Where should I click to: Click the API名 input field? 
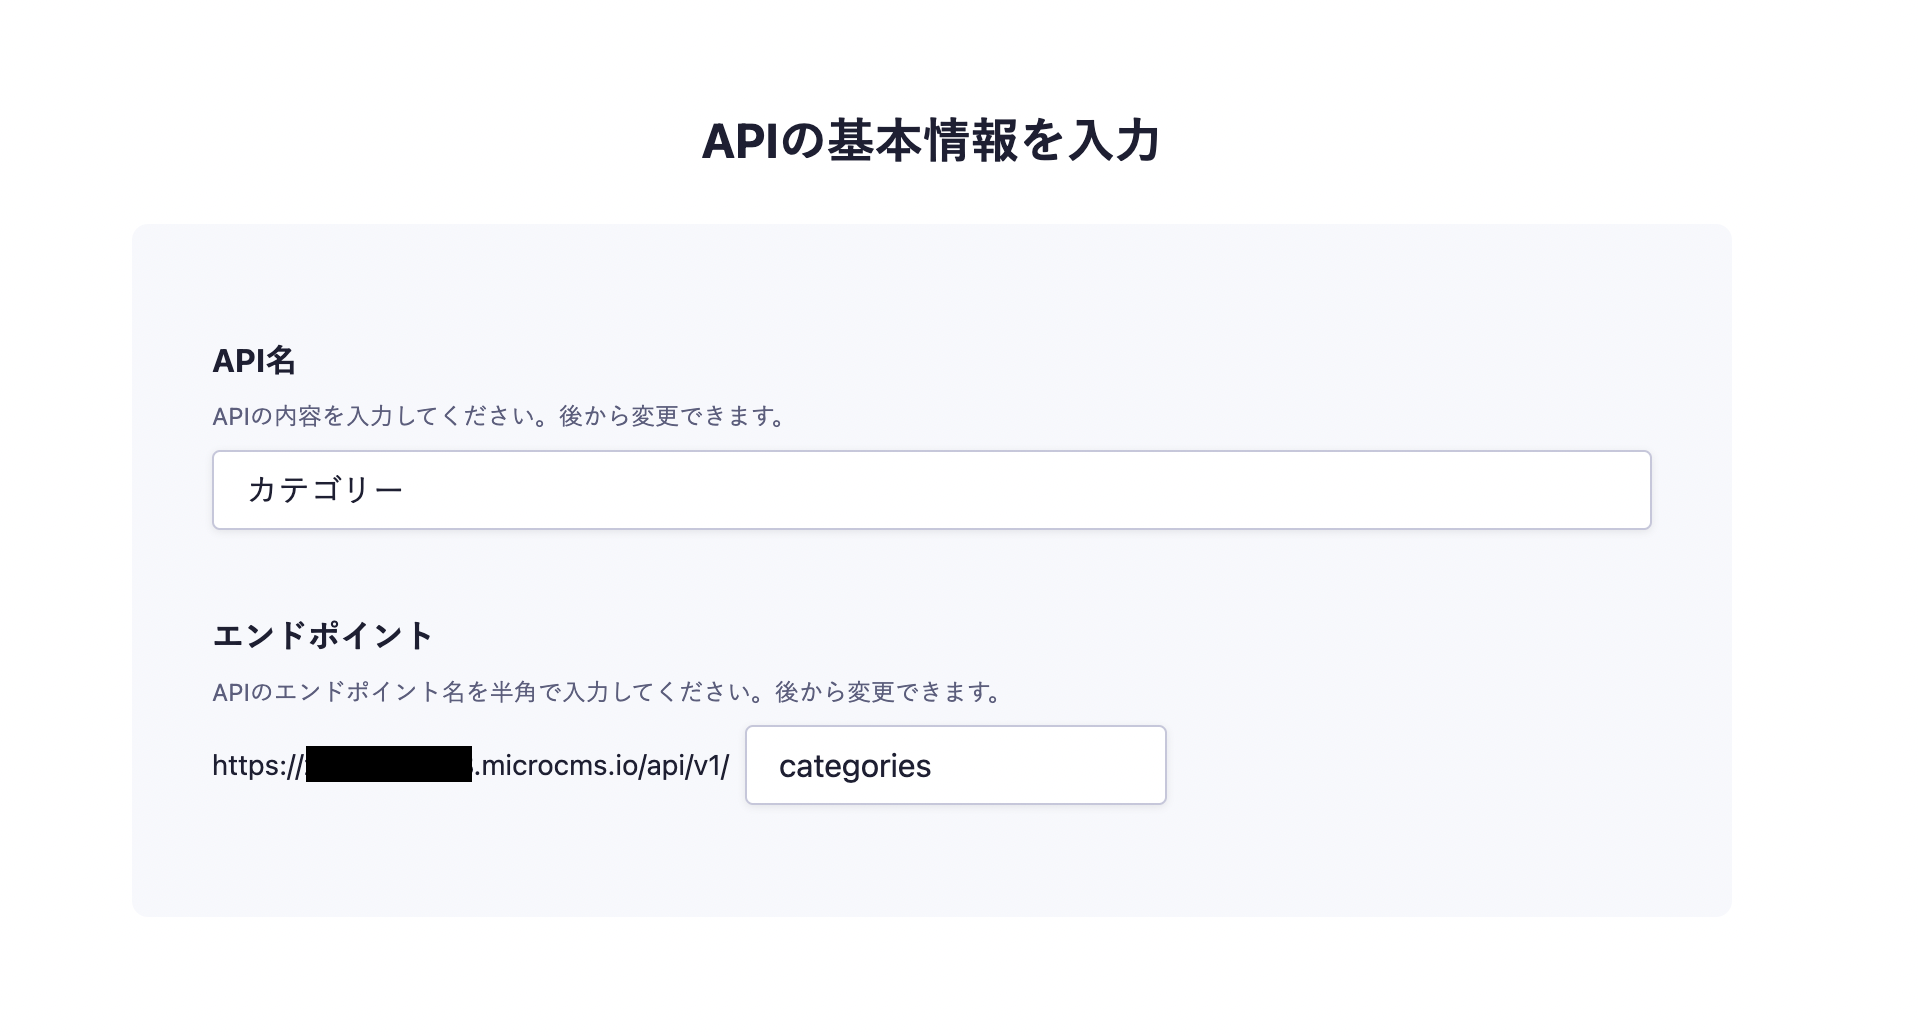(930, 490)
